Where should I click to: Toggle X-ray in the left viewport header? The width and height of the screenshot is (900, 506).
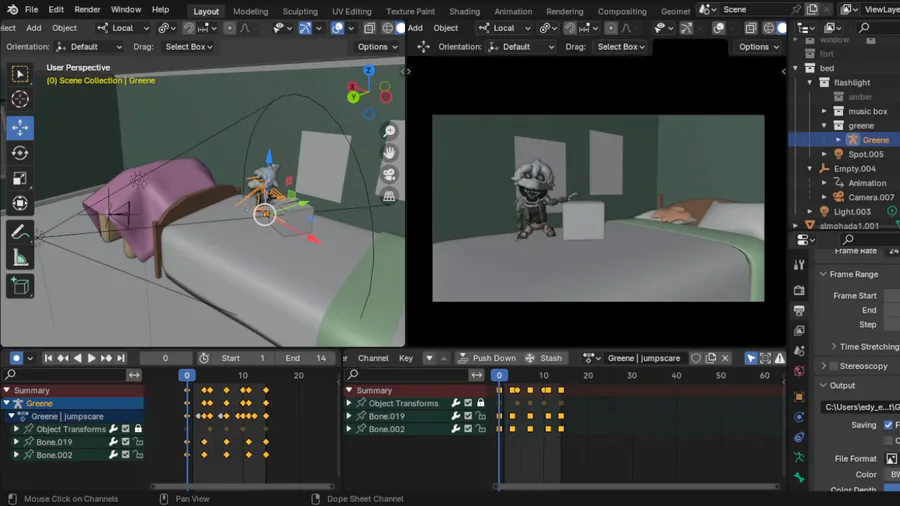coord(369,28)
